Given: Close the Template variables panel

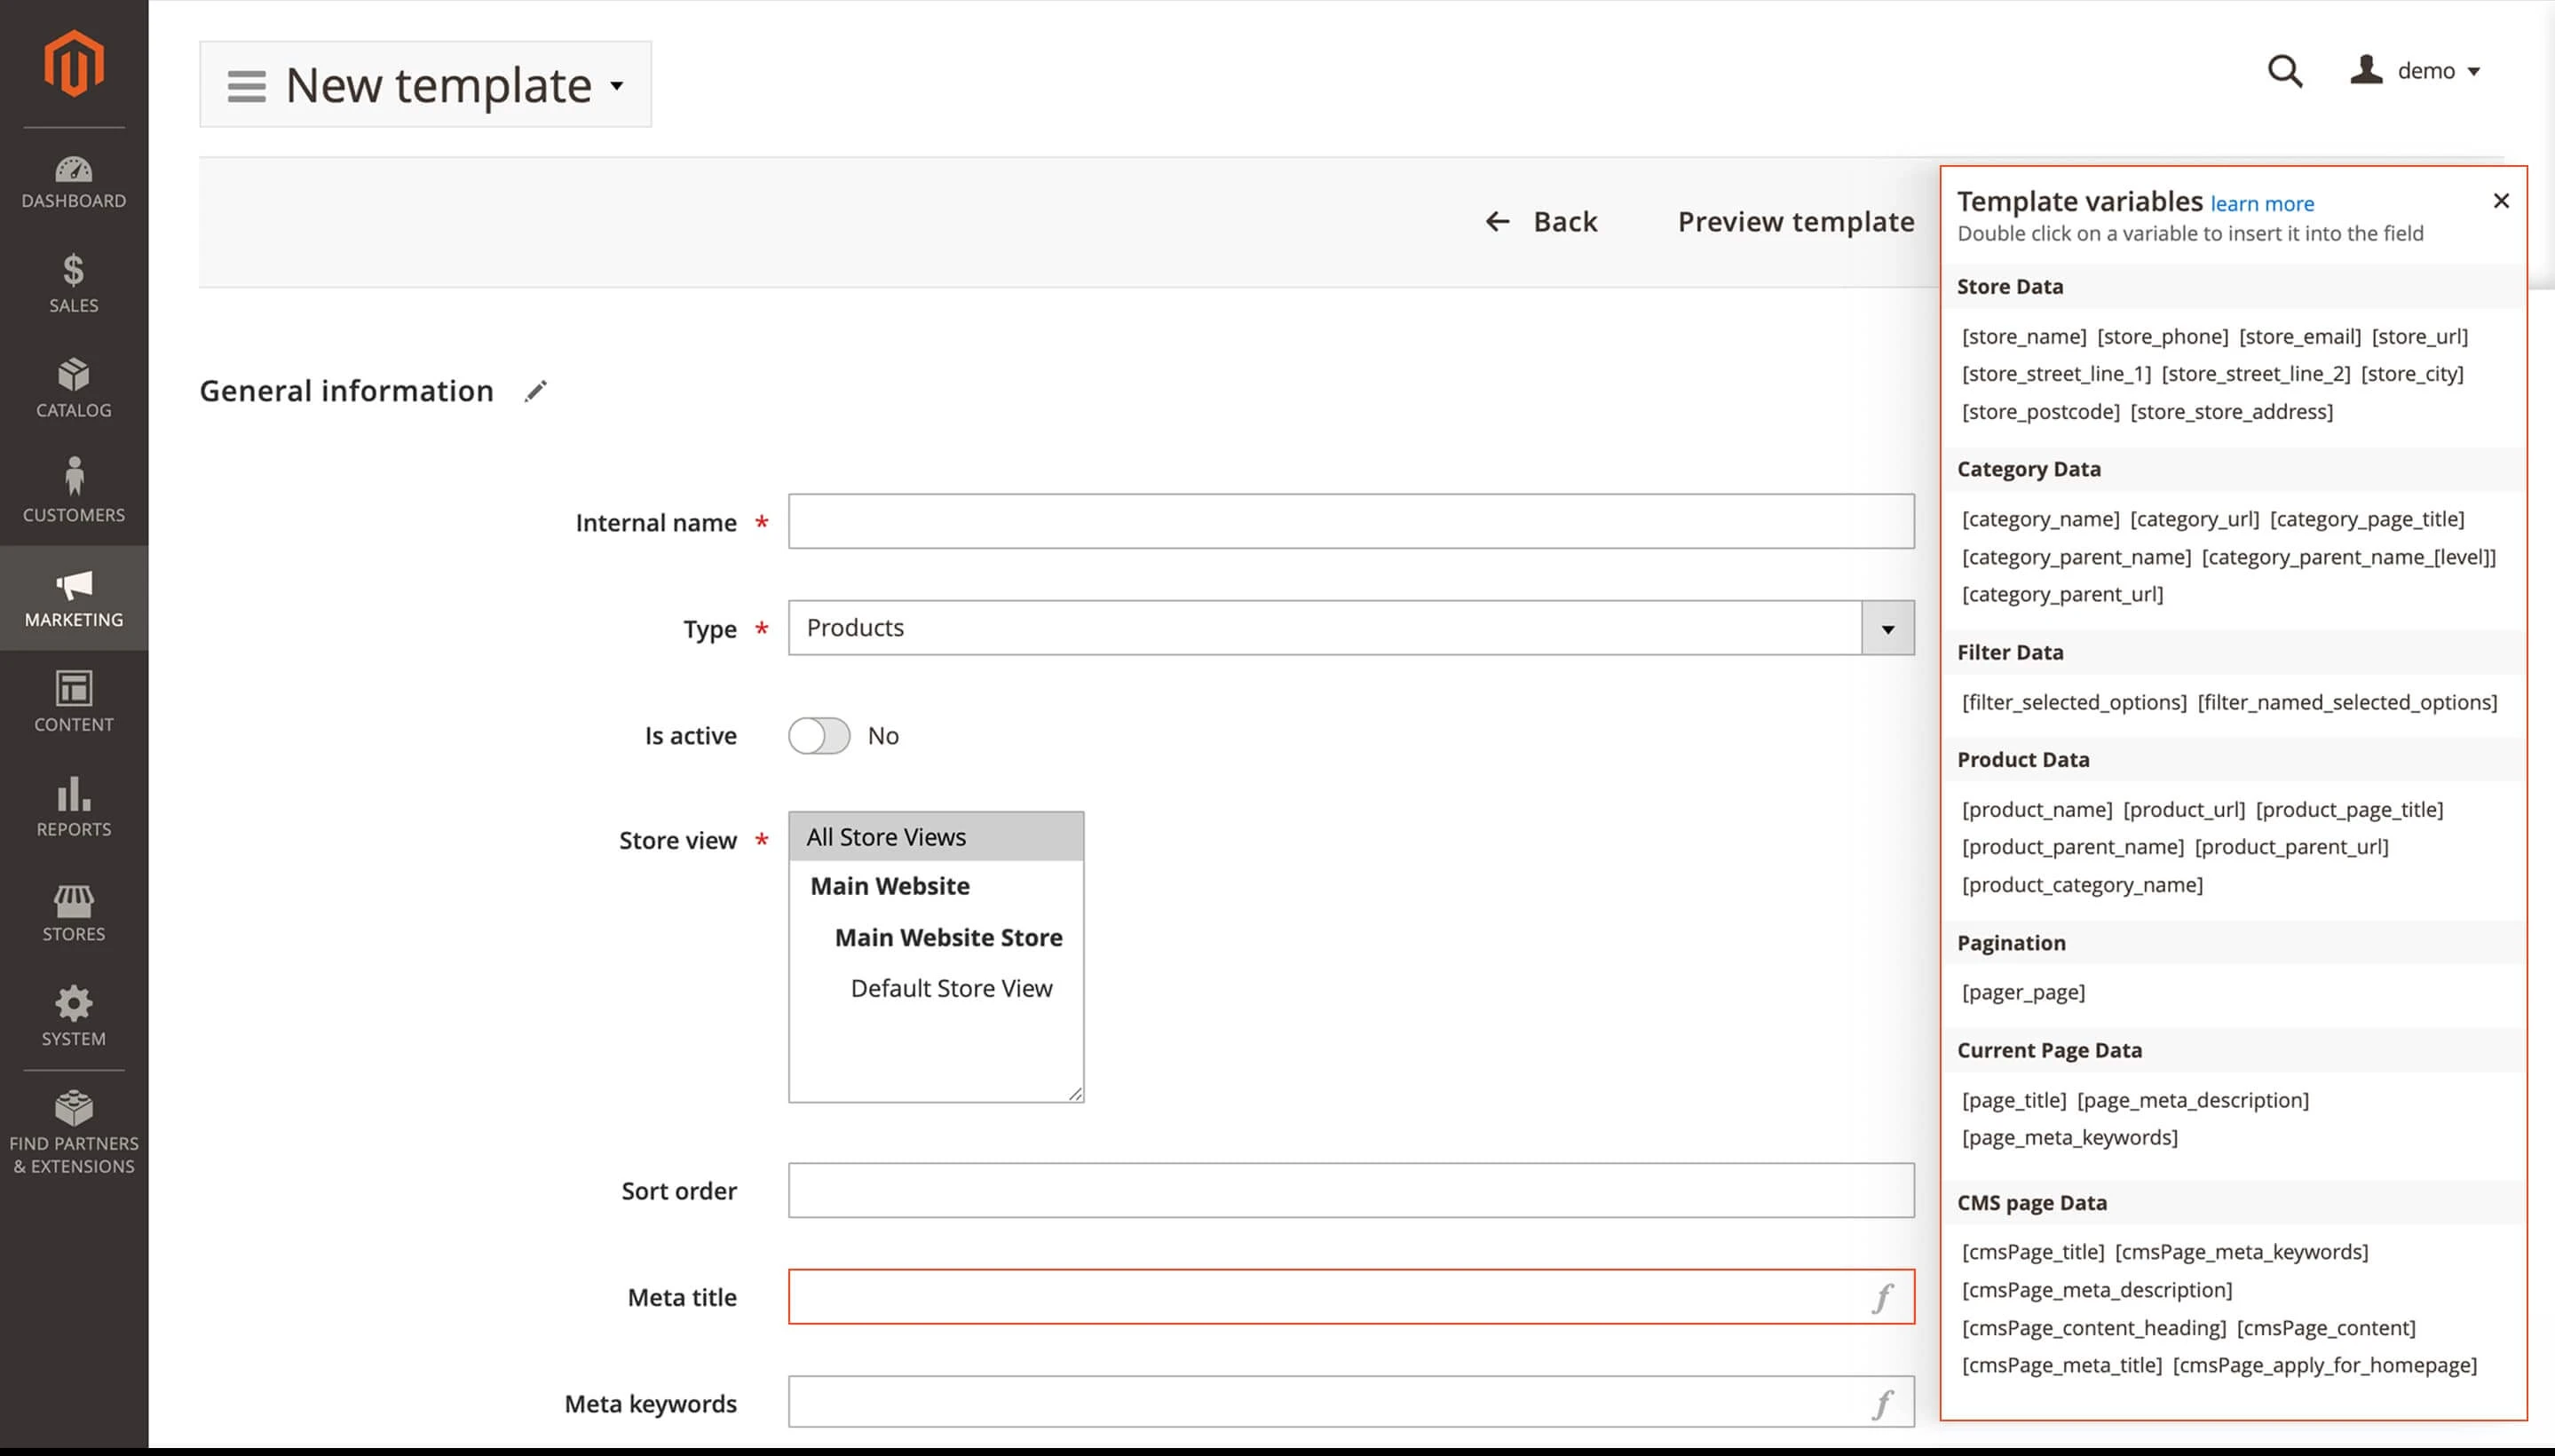Looking at the screenshot, I should [x=2501, y=200].
